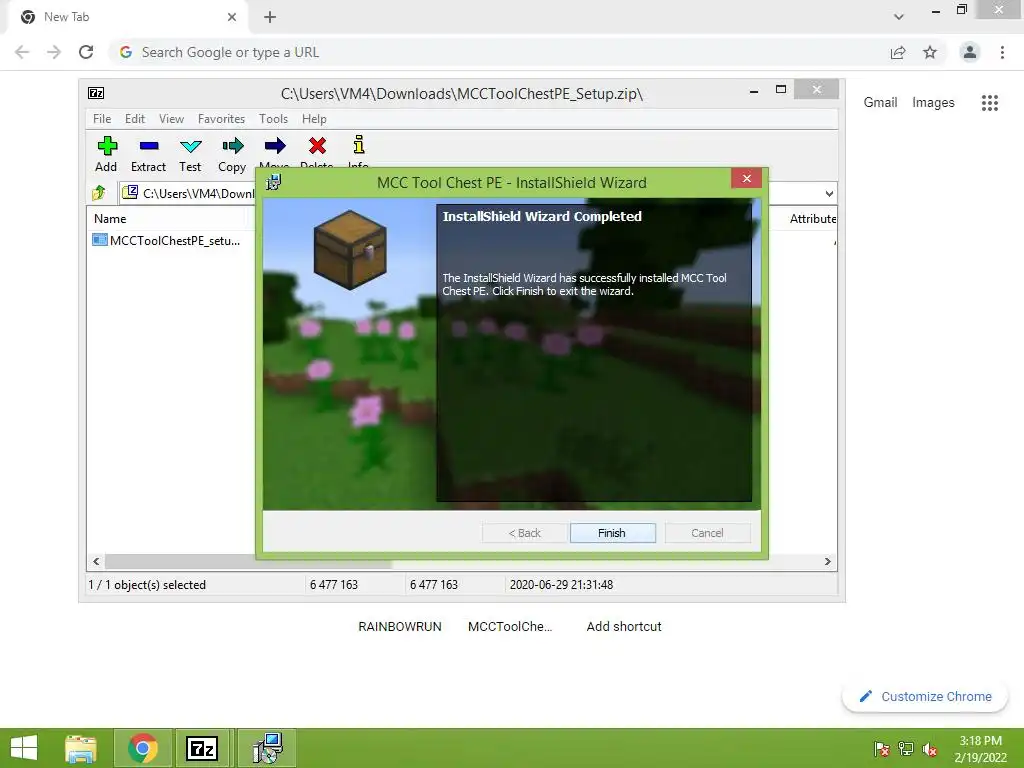Open File Explorer from the taskbar
1024x768 pixels.
(81, 748)
